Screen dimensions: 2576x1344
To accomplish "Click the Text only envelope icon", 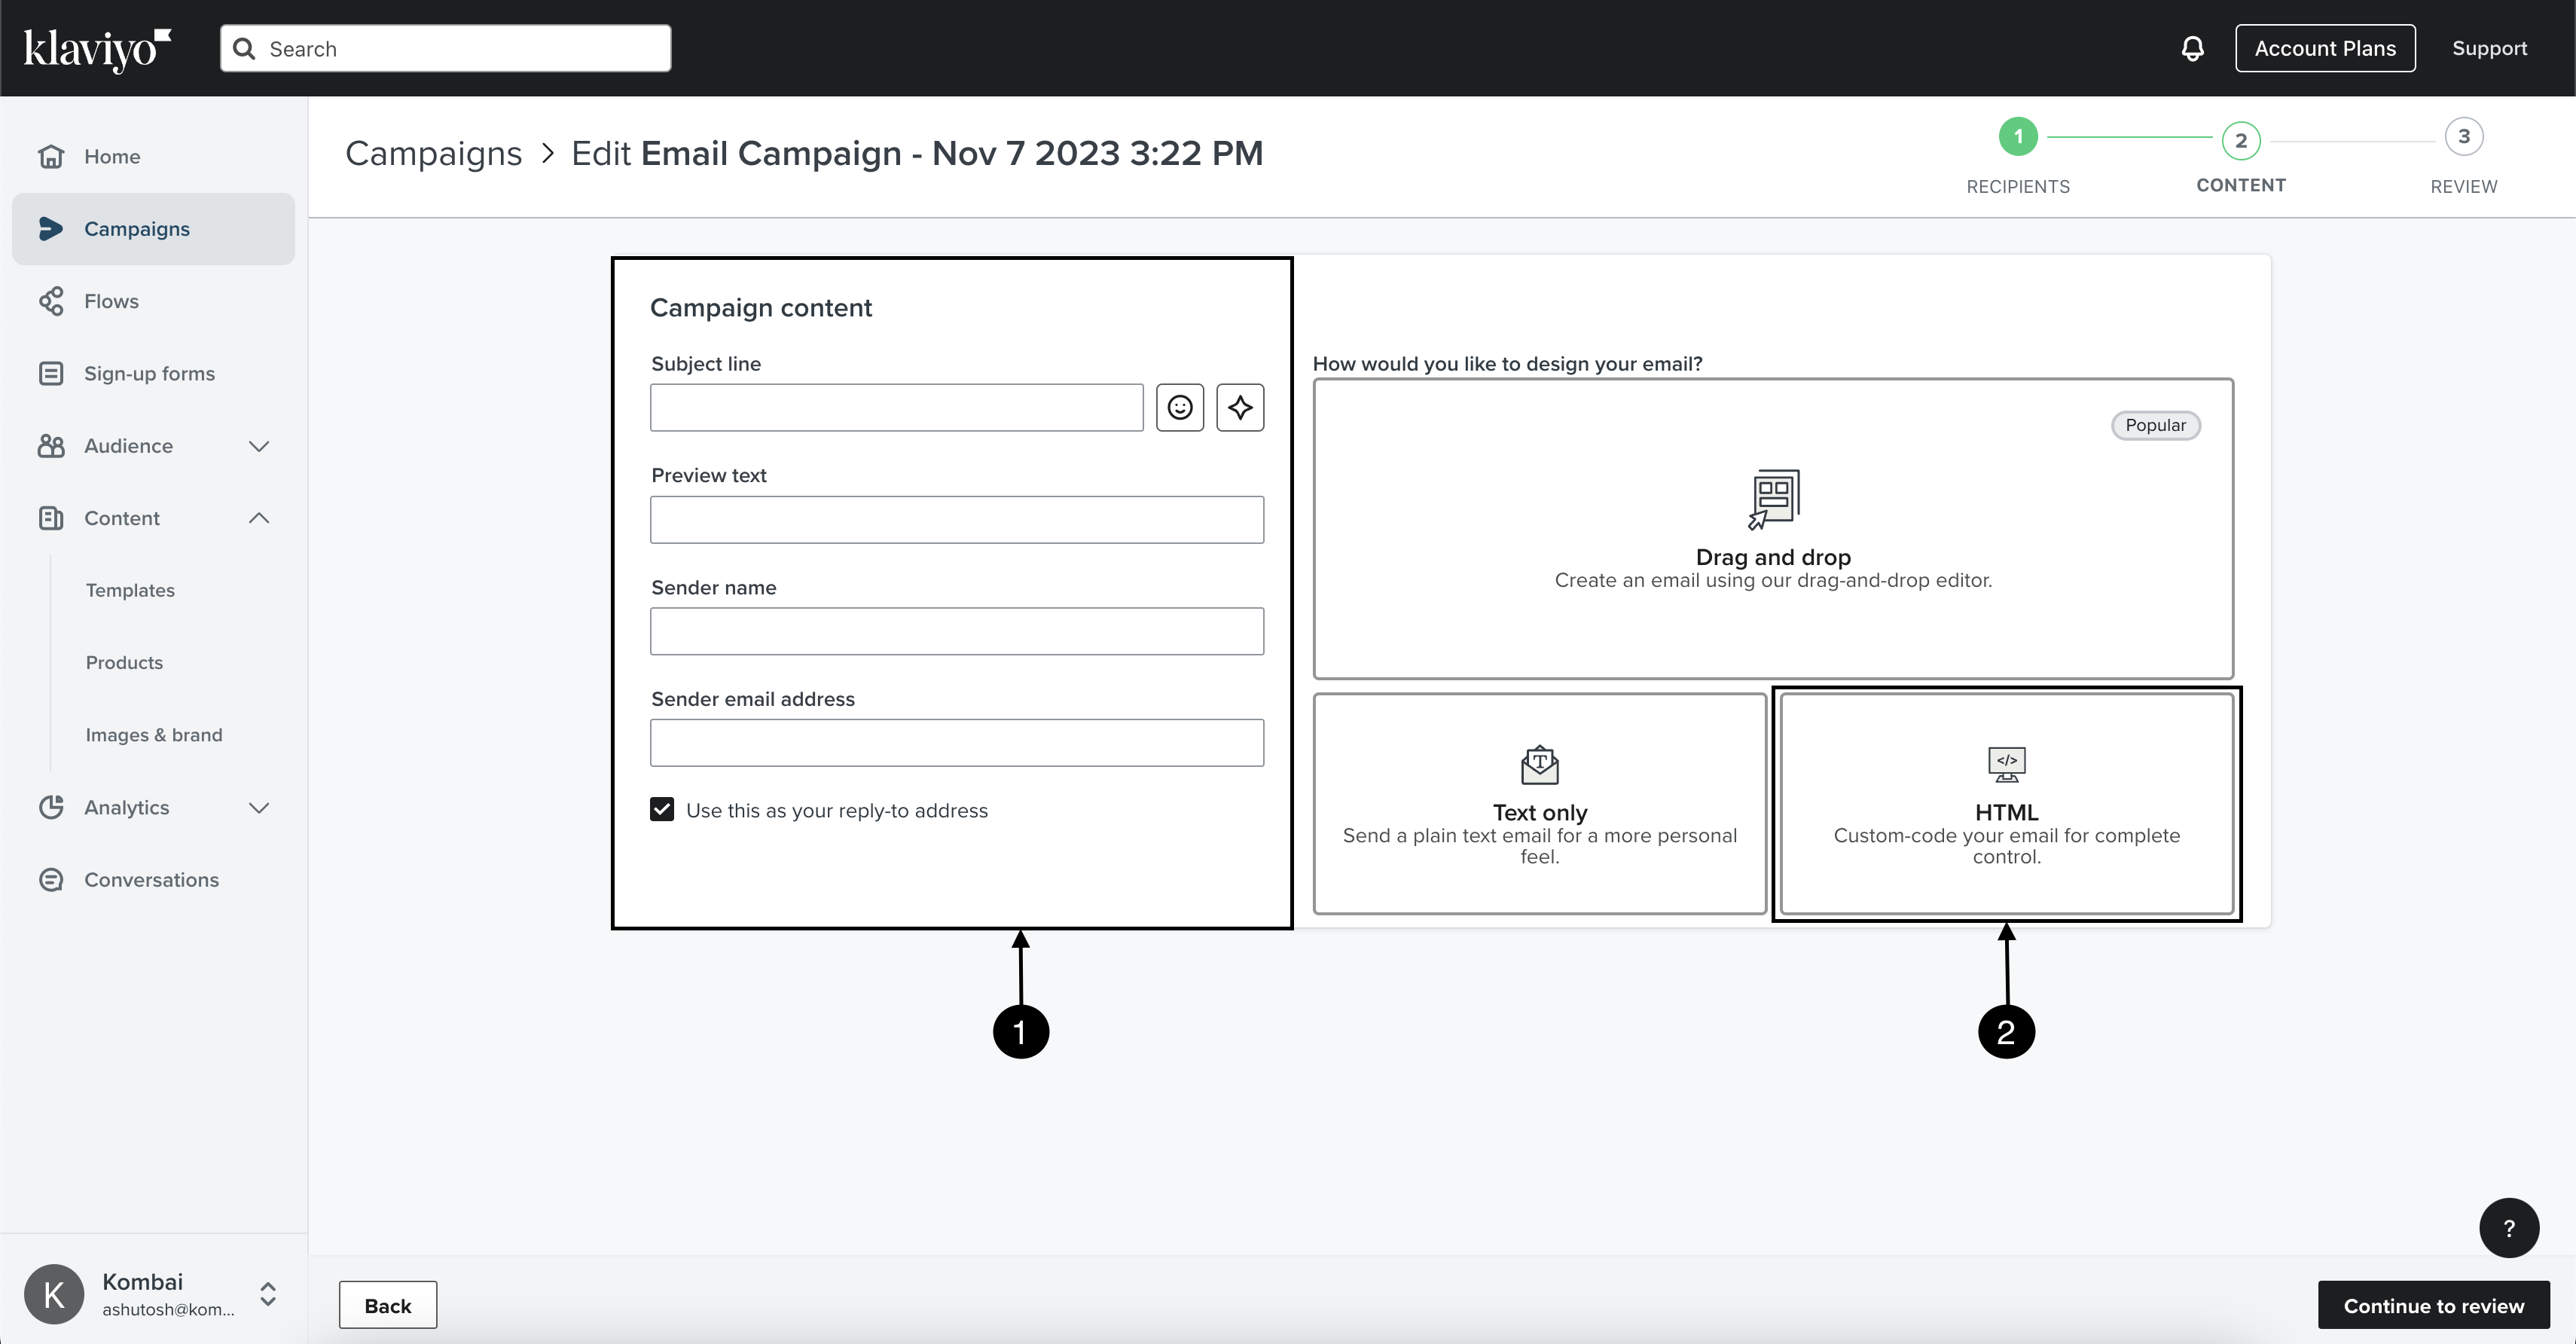I will click(x=1540, y=765).
